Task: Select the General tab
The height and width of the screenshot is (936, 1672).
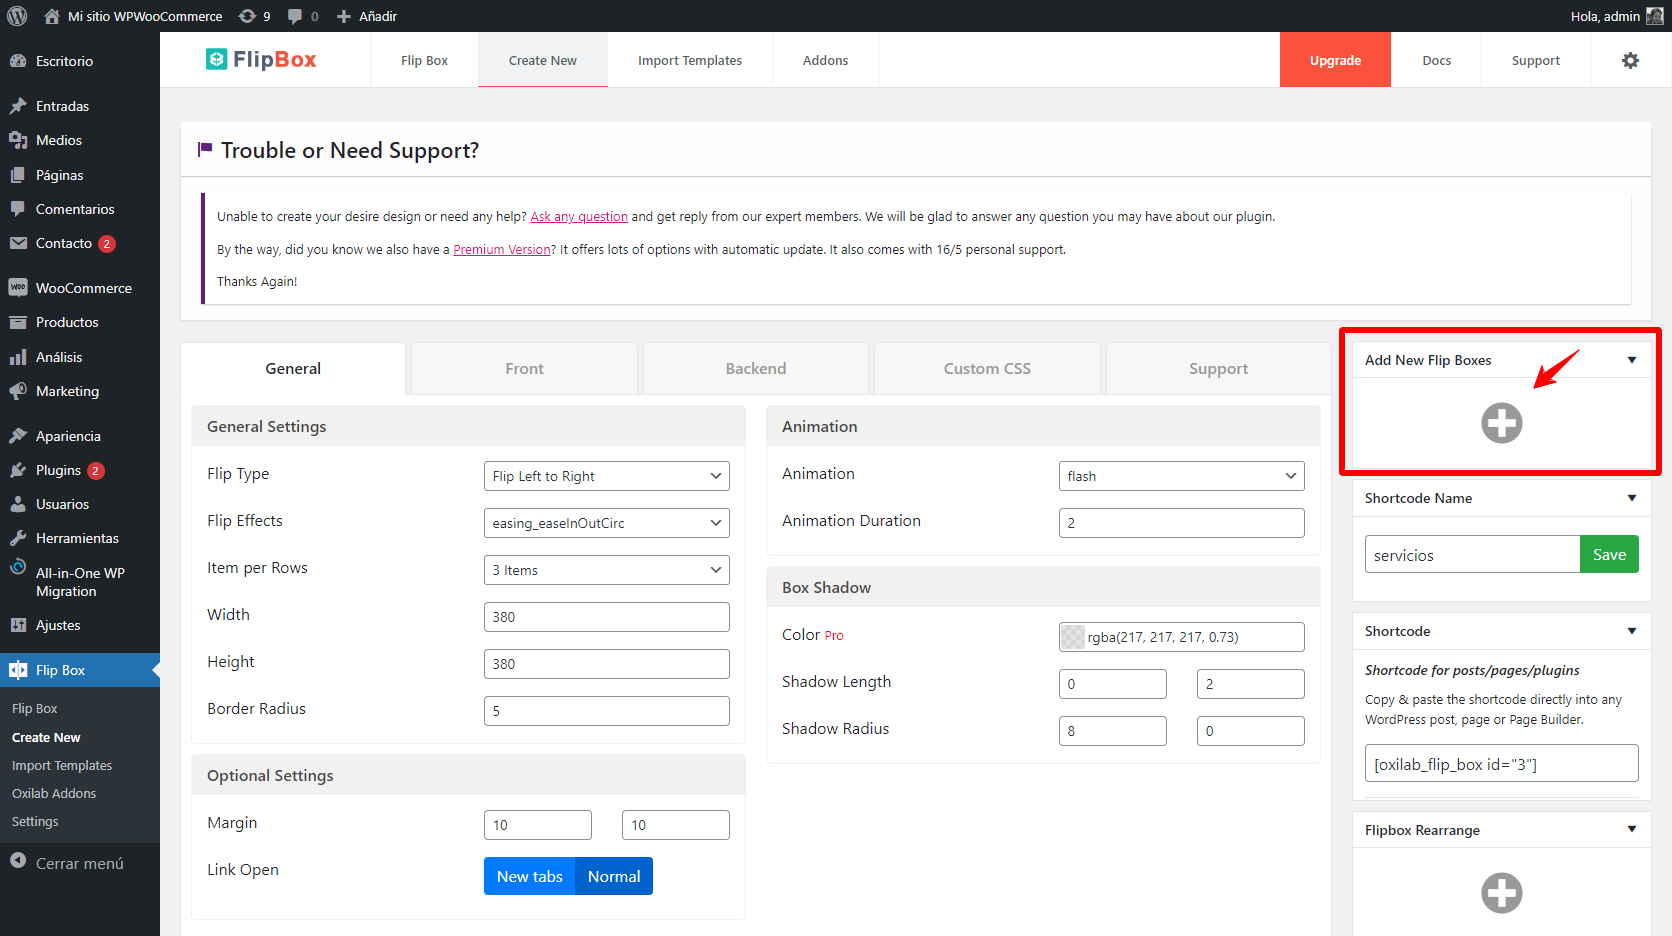Action: tap(293, 369)
